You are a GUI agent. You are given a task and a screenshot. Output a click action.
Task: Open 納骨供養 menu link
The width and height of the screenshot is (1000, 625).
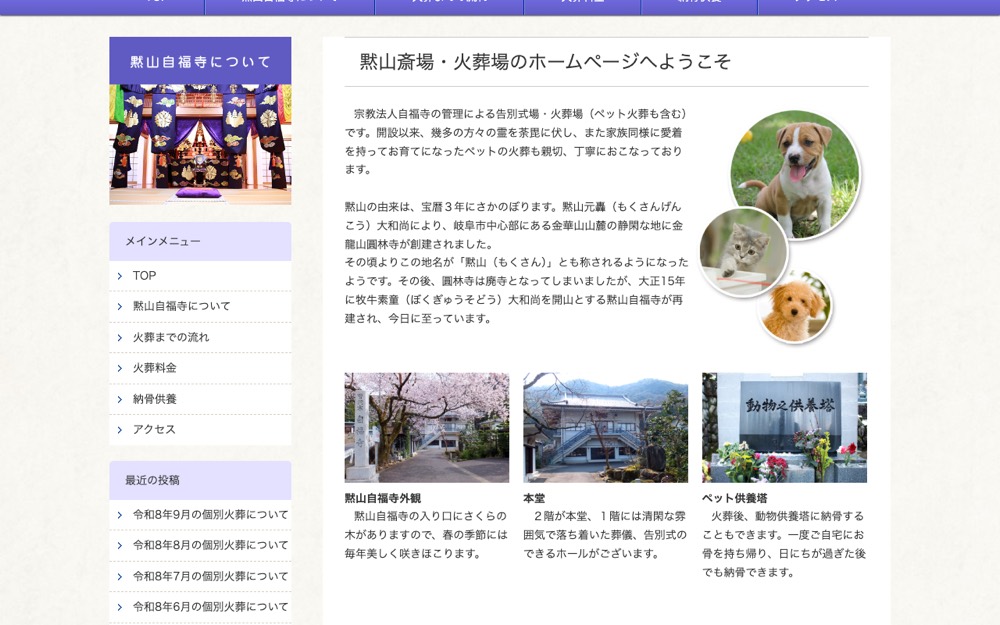pyautogui.click(x=154, y=399)
